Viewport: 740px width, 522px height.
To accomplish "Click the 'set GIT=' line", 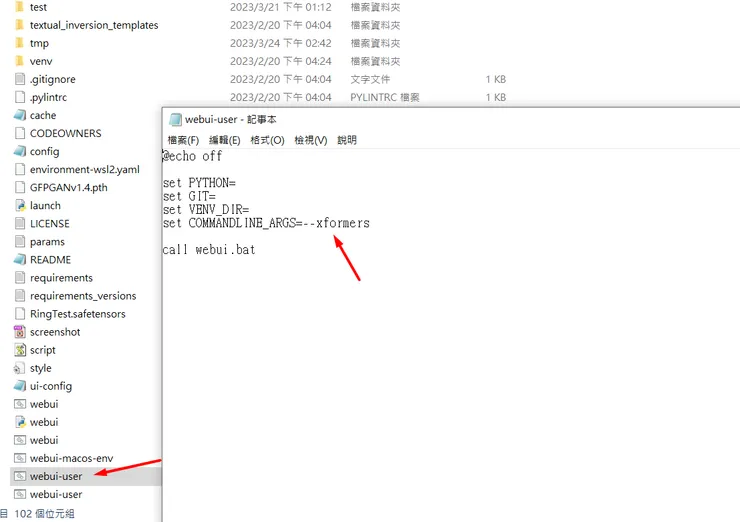I will pyautogui.click(x=189, y=196).
